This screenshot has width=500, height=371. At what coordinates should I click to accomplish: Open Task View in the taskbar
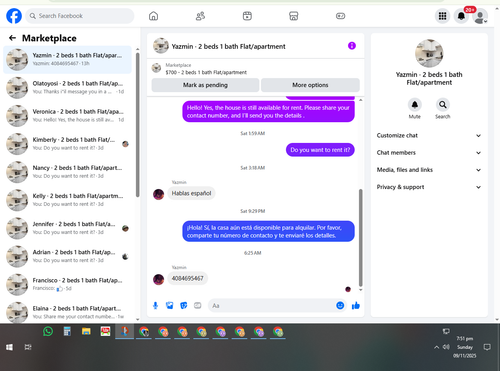tap(28, 347)
